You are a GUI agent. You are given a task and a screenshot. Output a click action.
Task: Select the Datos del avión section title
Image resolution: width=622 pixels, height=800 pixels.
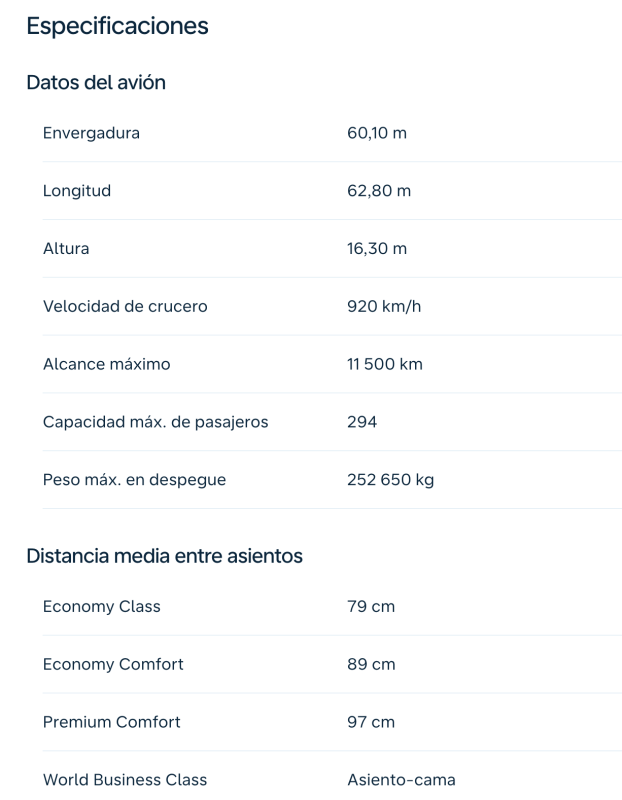96,83
